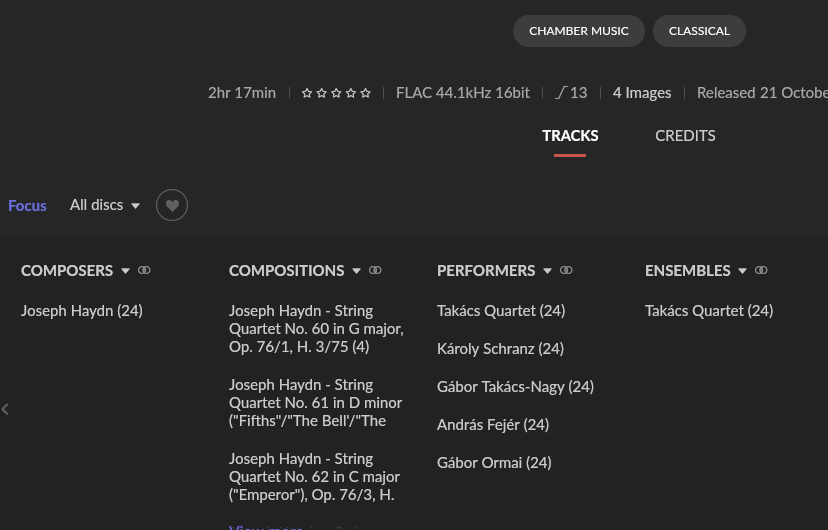Toggle the heart favorites filter
Viewport: 828px width, 530px height.
[x=172, y=205]
